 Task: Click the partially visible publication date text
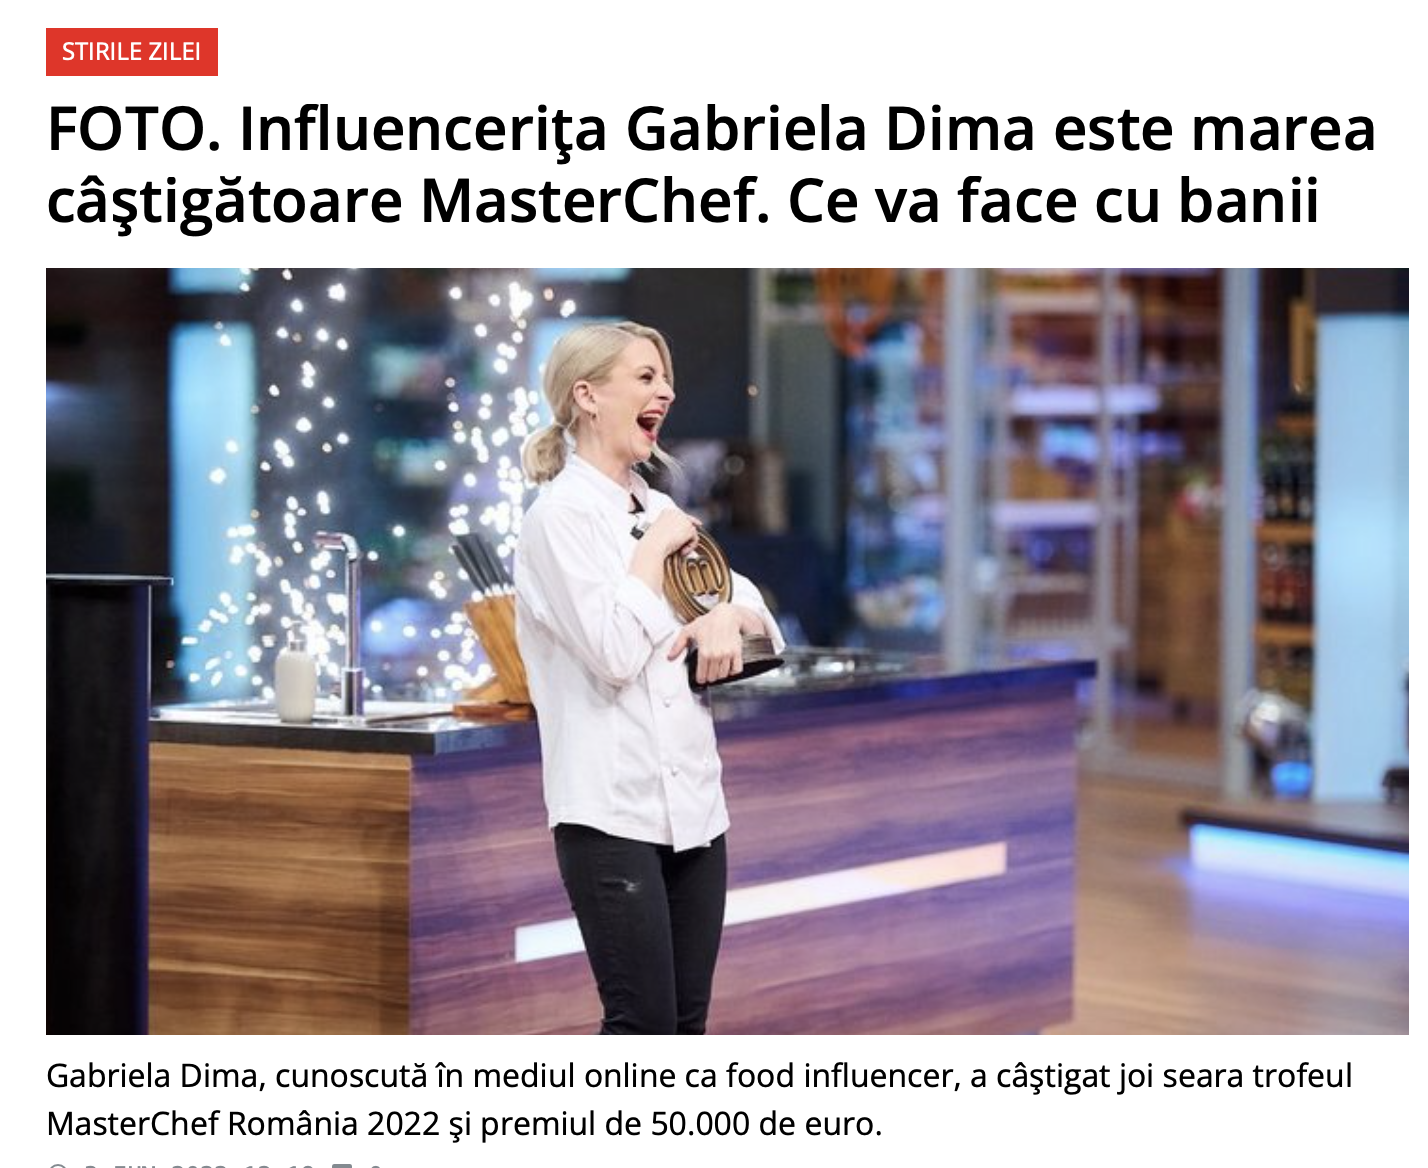pyautogui.click(x=198, y=1165)
